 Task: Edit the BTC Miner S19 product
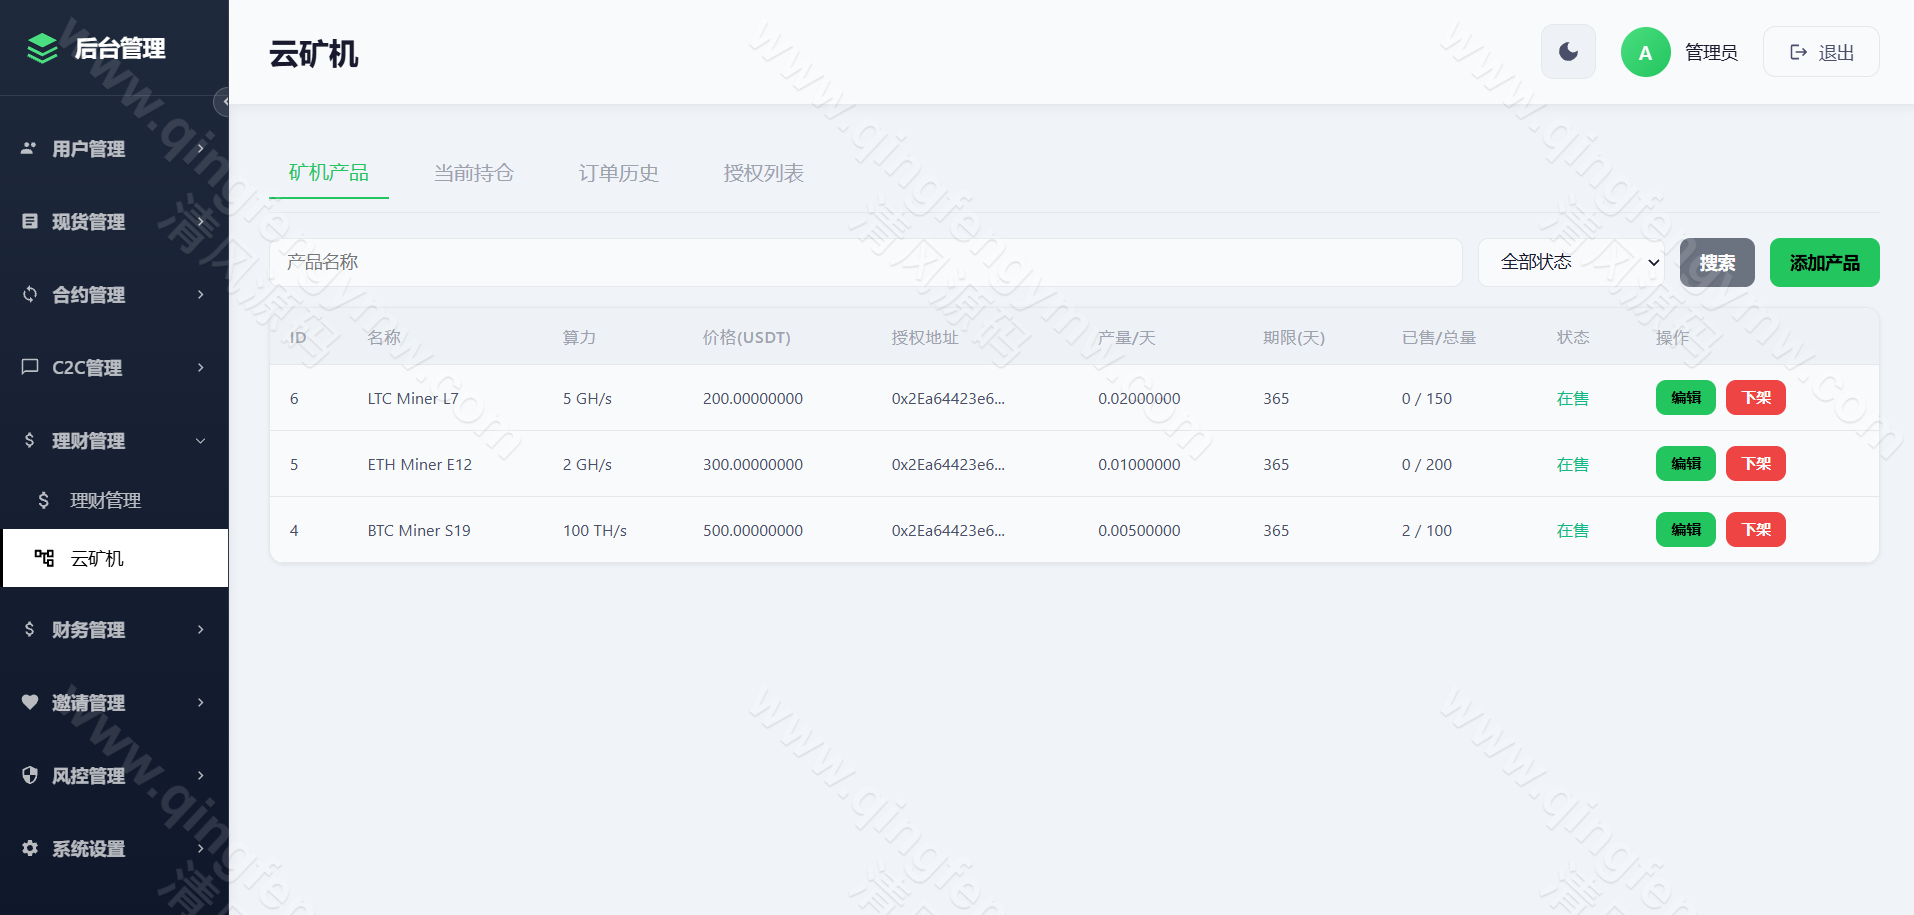coord(1686,530)
